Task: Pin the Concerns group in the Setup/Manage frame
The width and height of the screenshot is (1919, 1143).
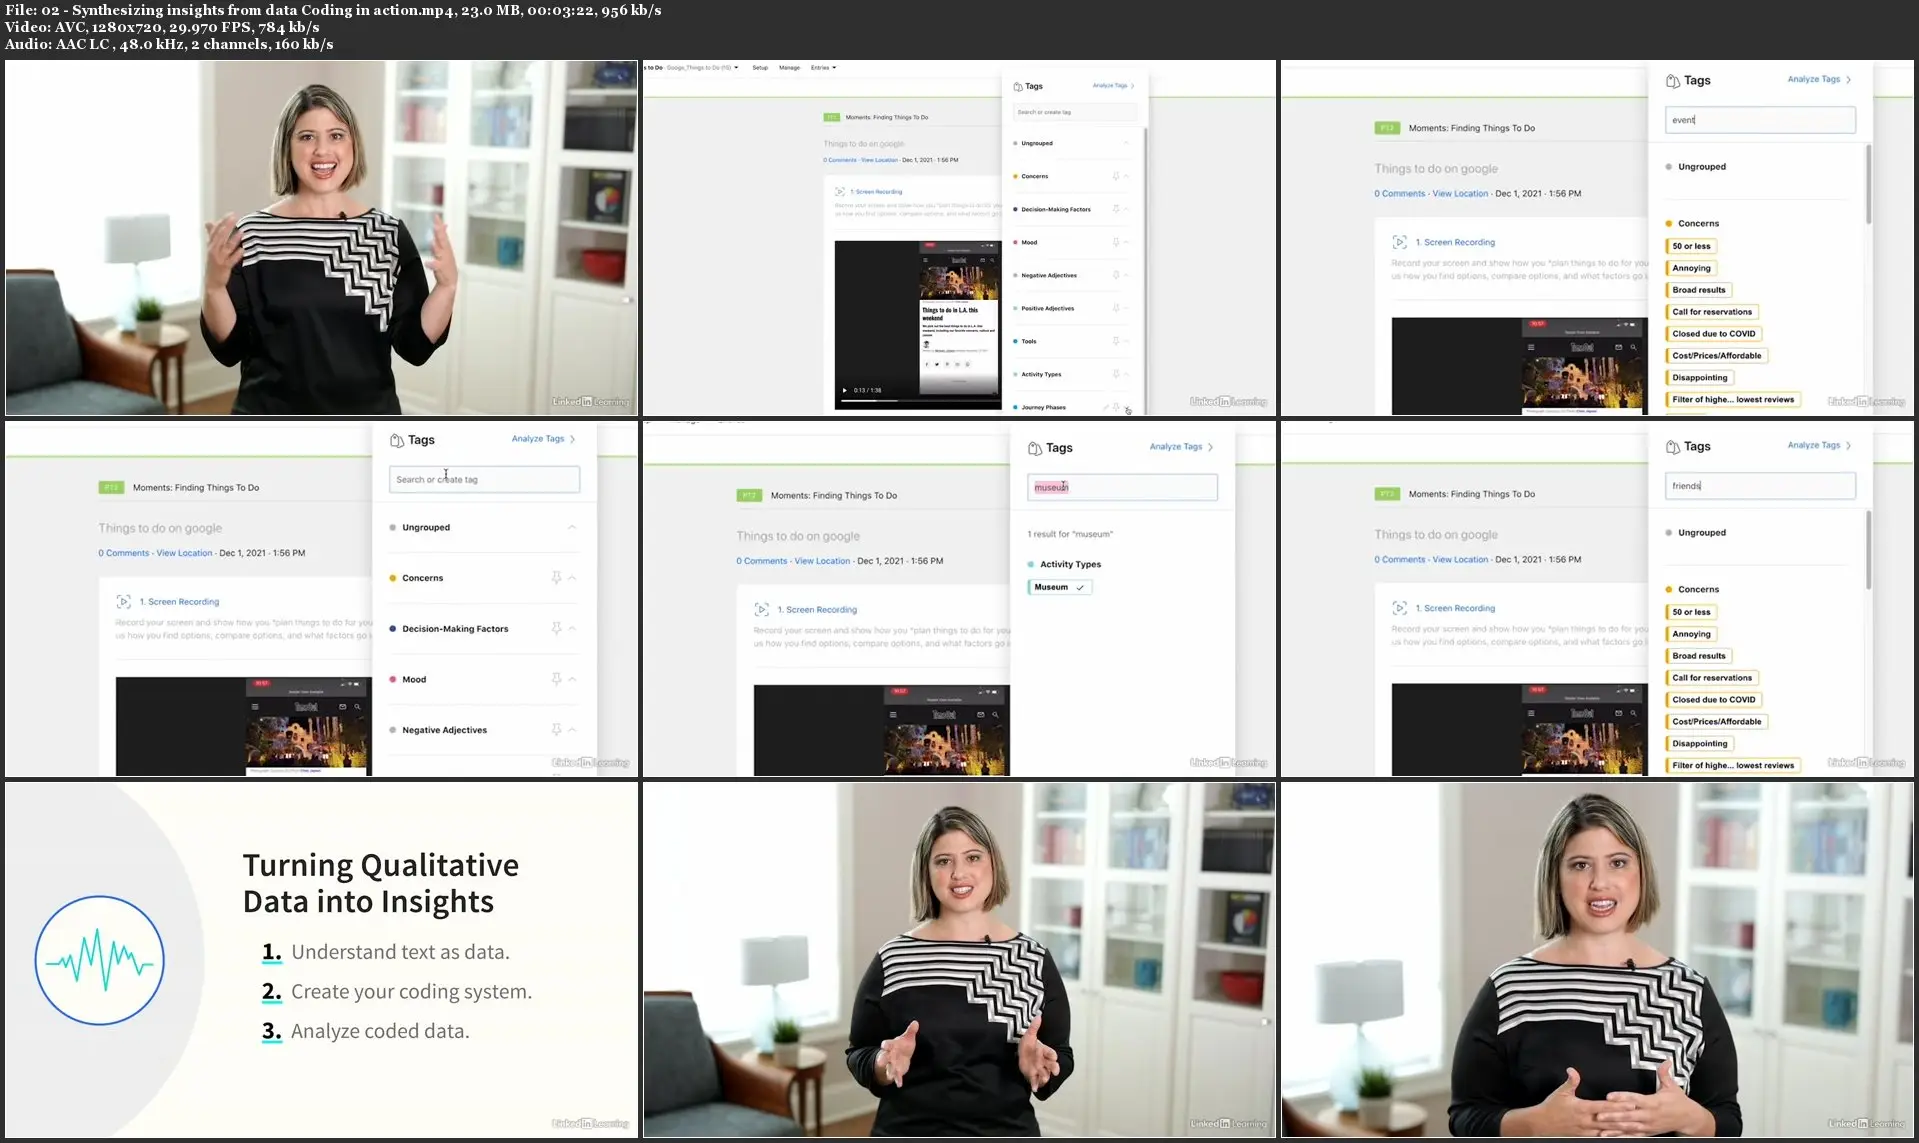Action: [1116, 176]
